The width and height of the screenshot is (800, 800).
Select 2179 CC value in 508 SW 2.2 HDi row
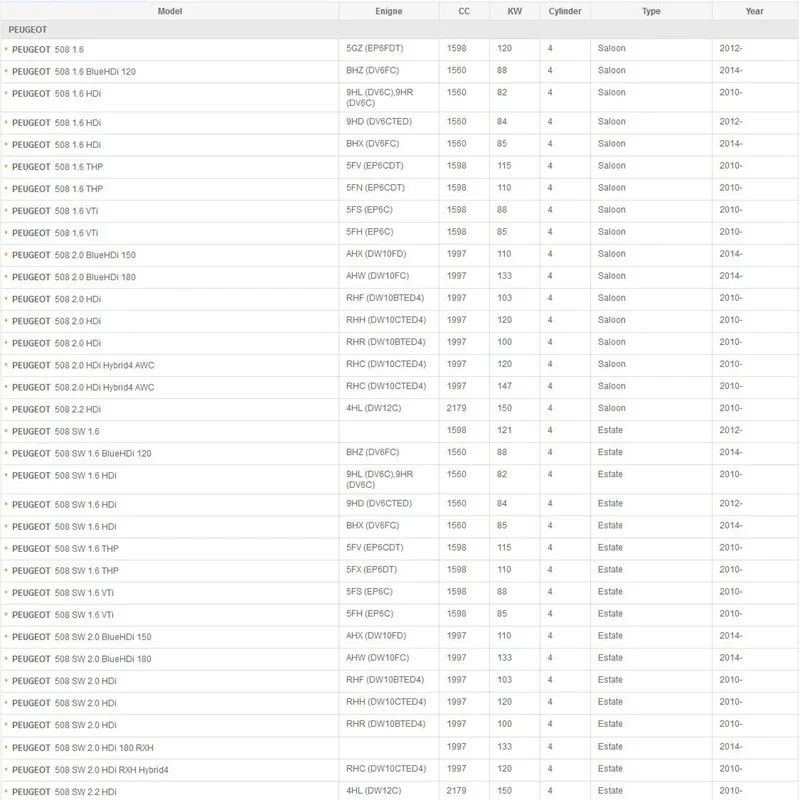tap(456, 791)
